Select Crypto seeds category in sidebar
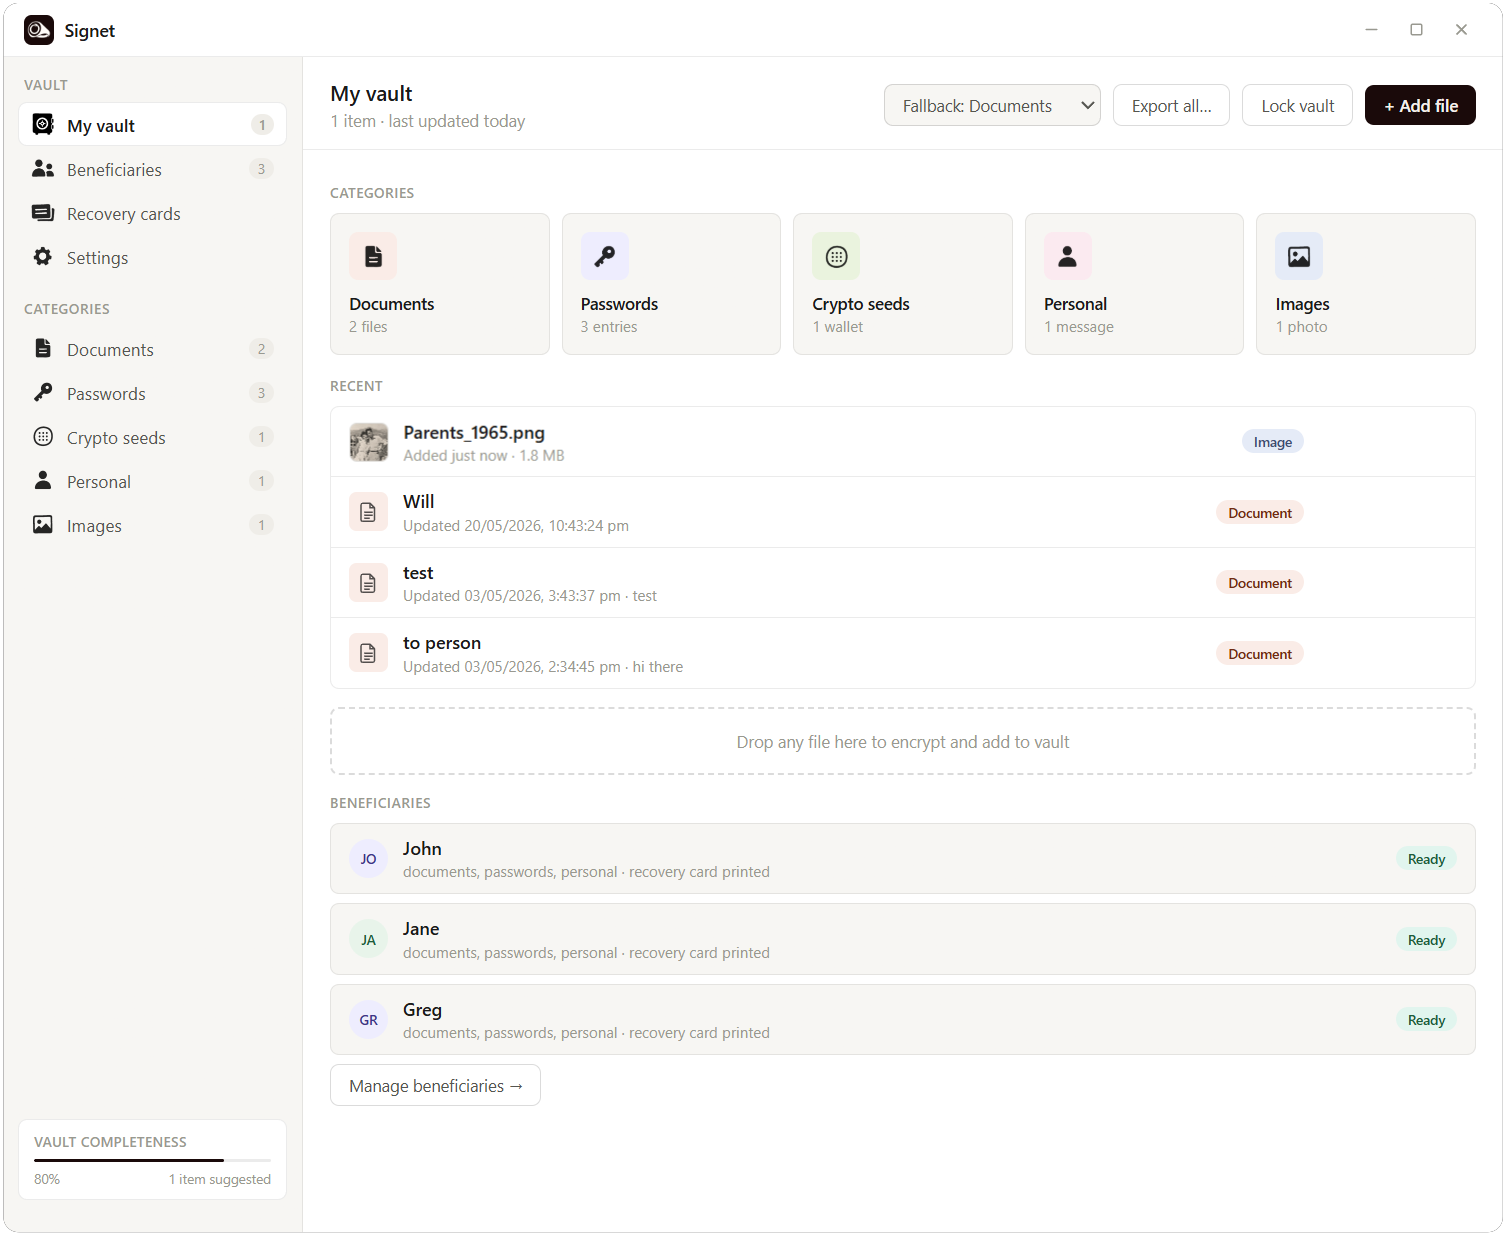The width and height of the screenshot is (1507, 1236). coord(152,437)
